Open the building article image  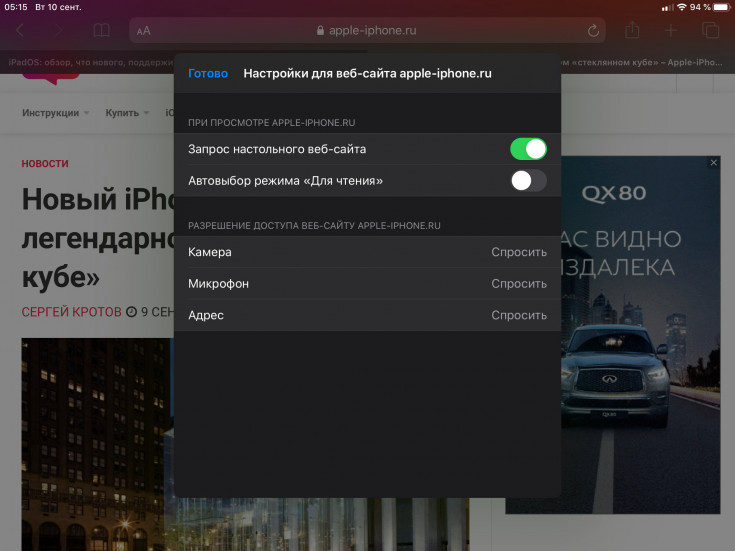point(98,444)
